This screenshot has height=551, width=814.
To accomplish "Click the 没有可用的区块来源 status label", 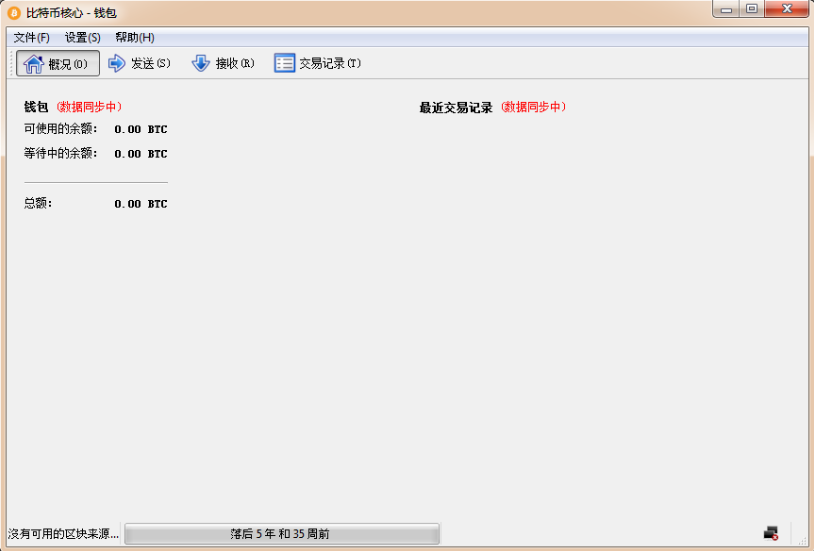I will pyautogui.click(x=63, y=534).
